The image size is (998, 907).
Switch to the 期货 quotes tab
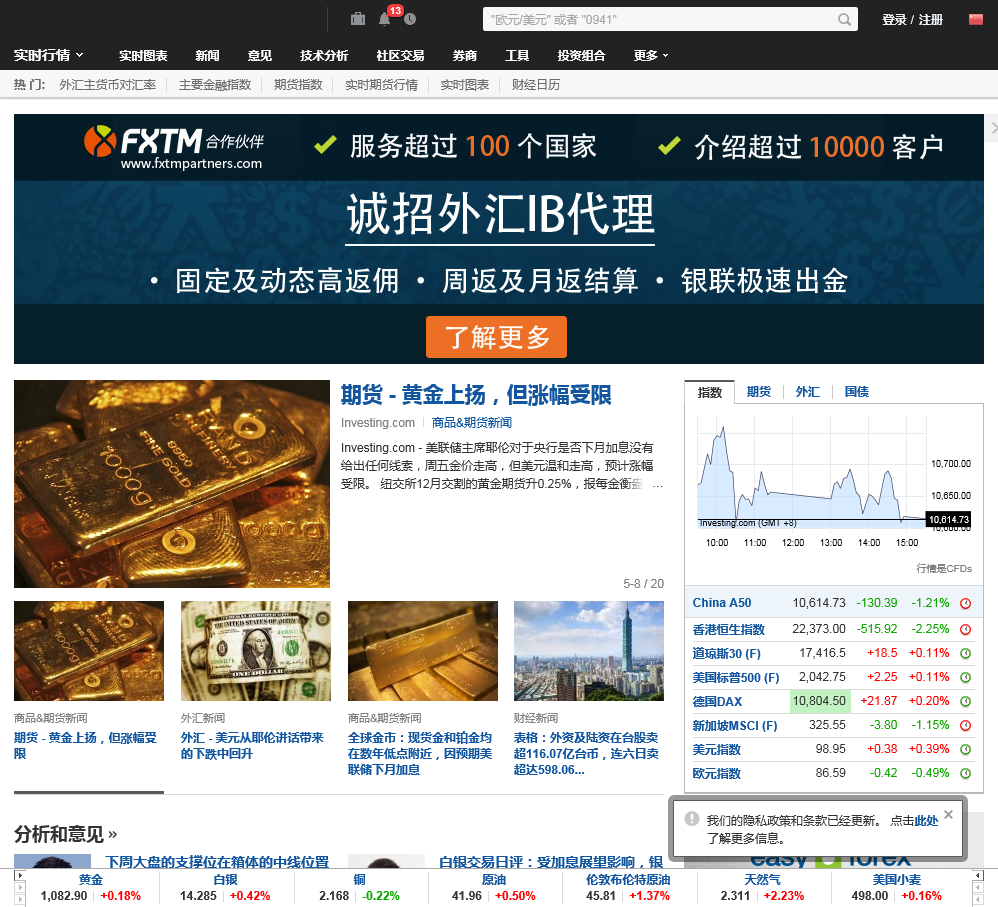tap(759, 392)
